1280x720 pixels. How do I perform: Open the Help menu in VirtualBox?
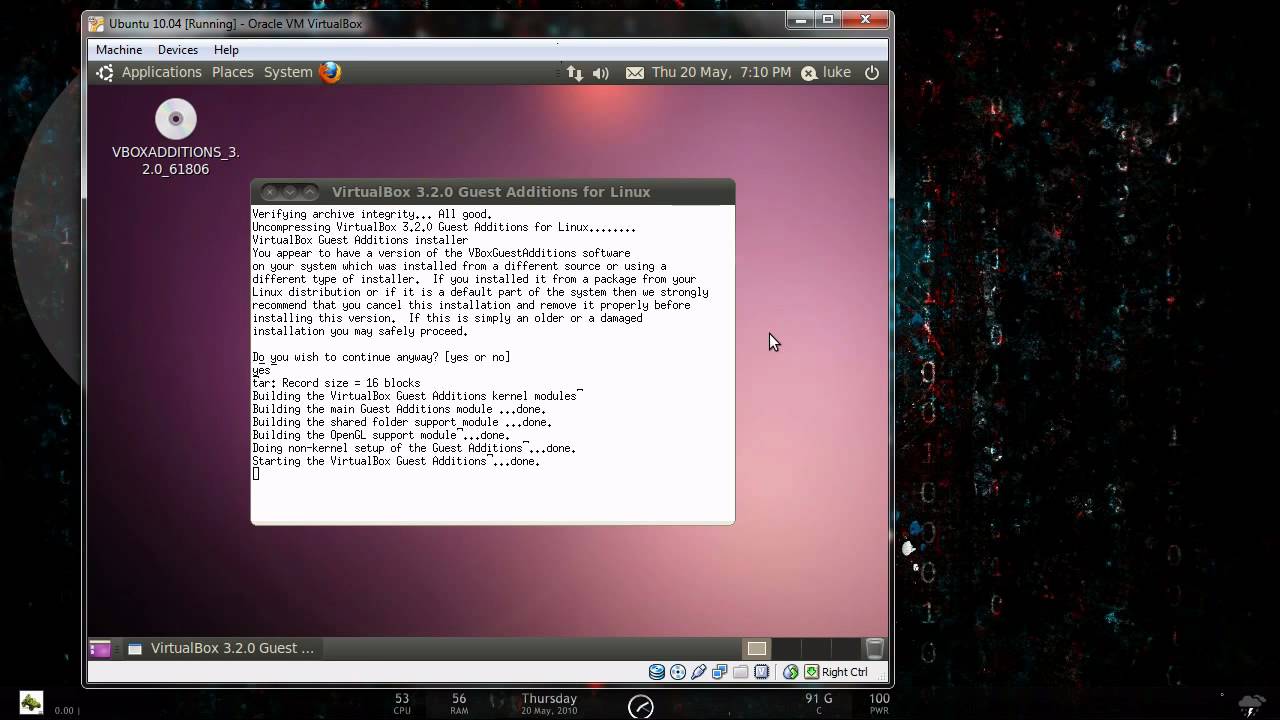(226, 50)
